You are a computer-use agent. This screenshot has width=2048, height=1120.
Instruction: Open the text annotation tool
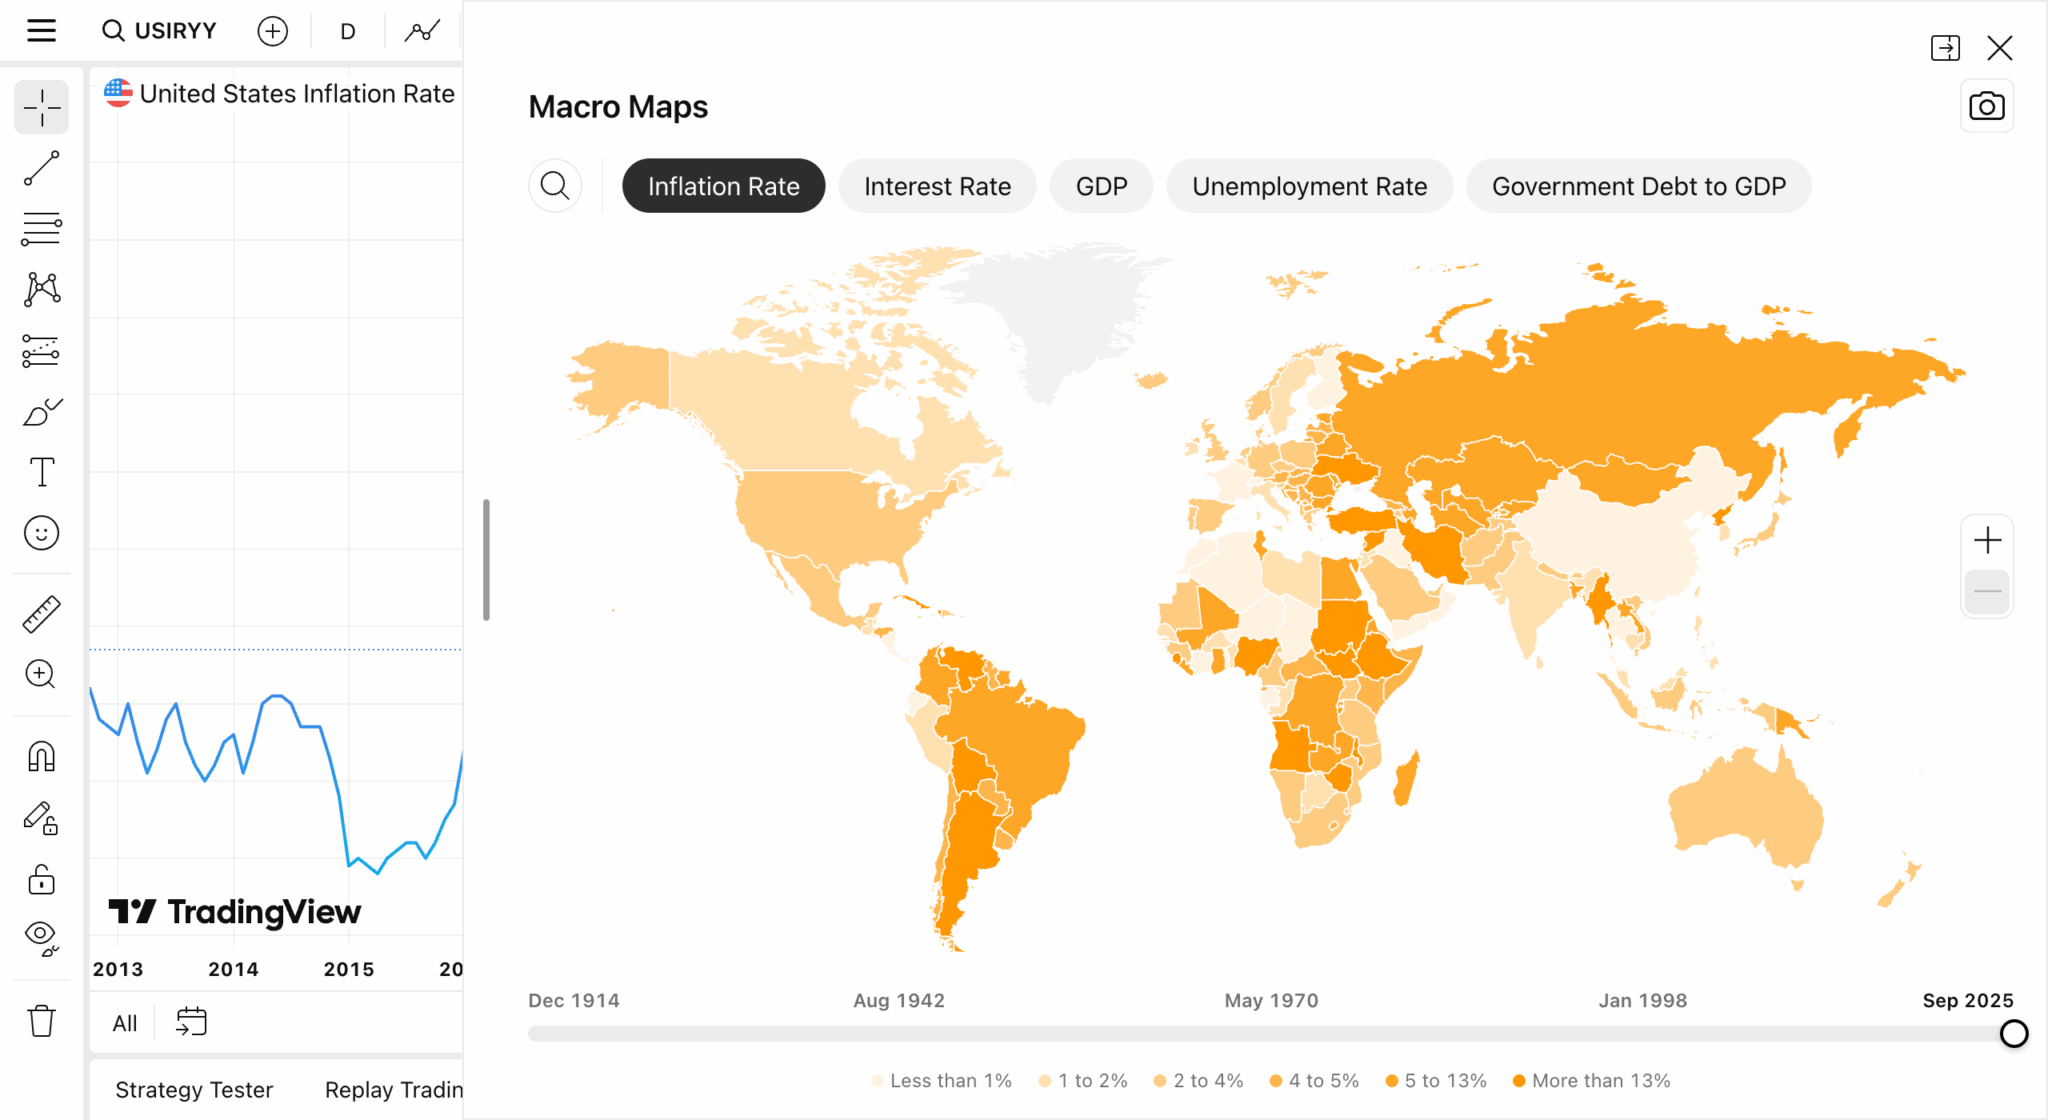[41, 471]
